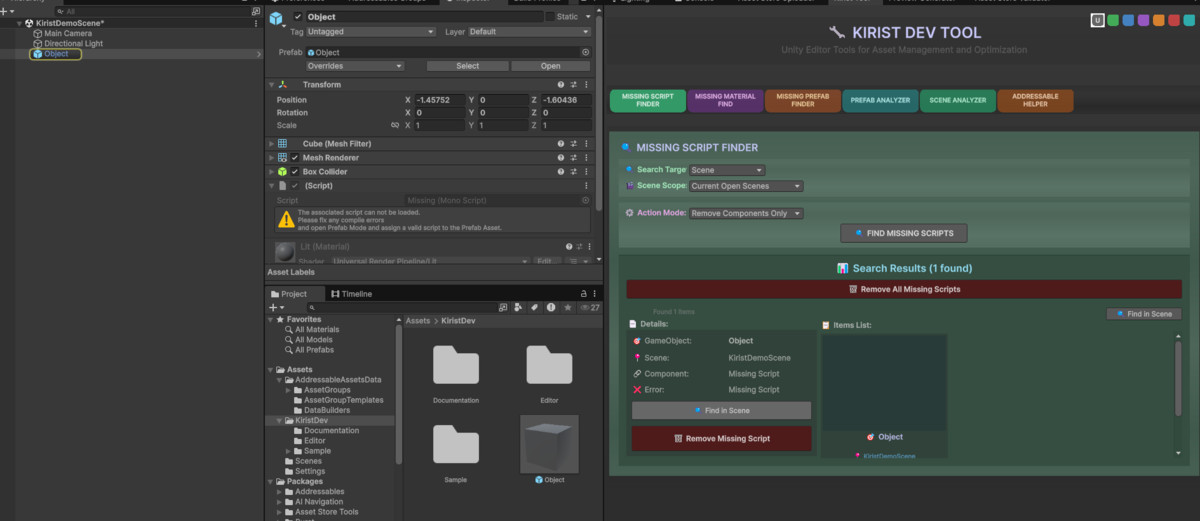Click the Search by Type icon in Project
The height and width of the screenshot is (521, 1200).
[518, 307]
